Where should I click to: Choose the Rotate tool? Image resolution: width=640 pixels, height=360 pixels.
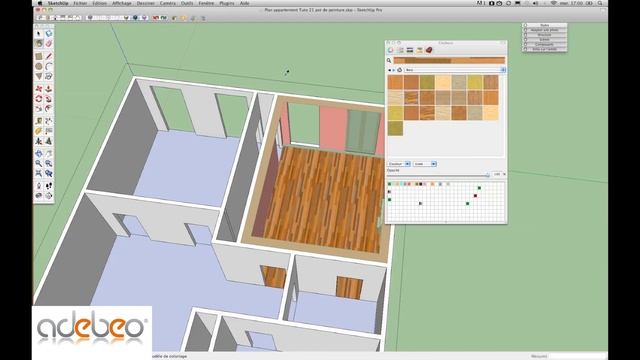pos(39,99)
